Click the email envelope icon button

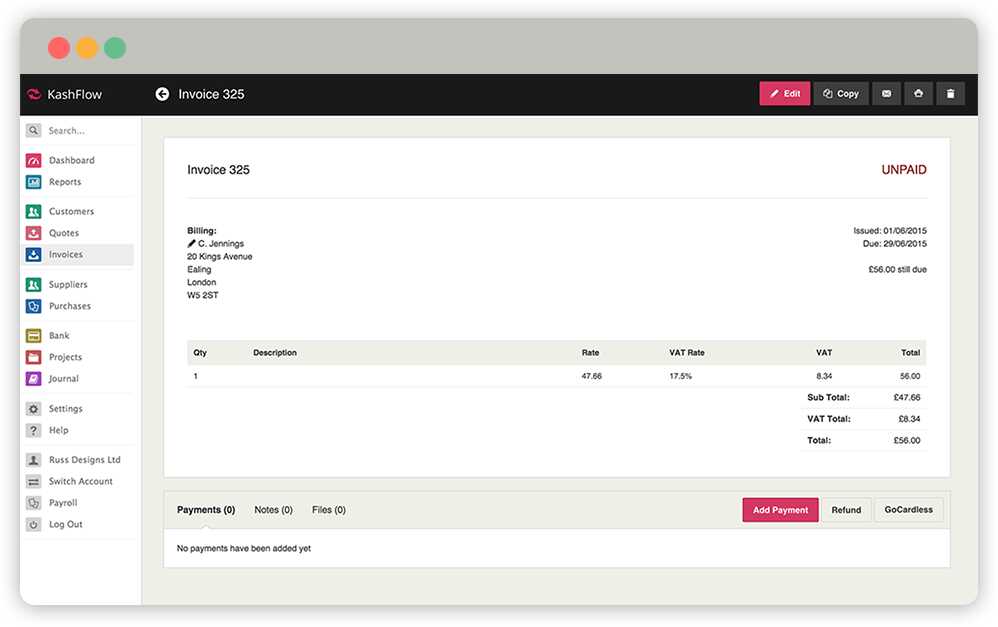tap(886, 94)
